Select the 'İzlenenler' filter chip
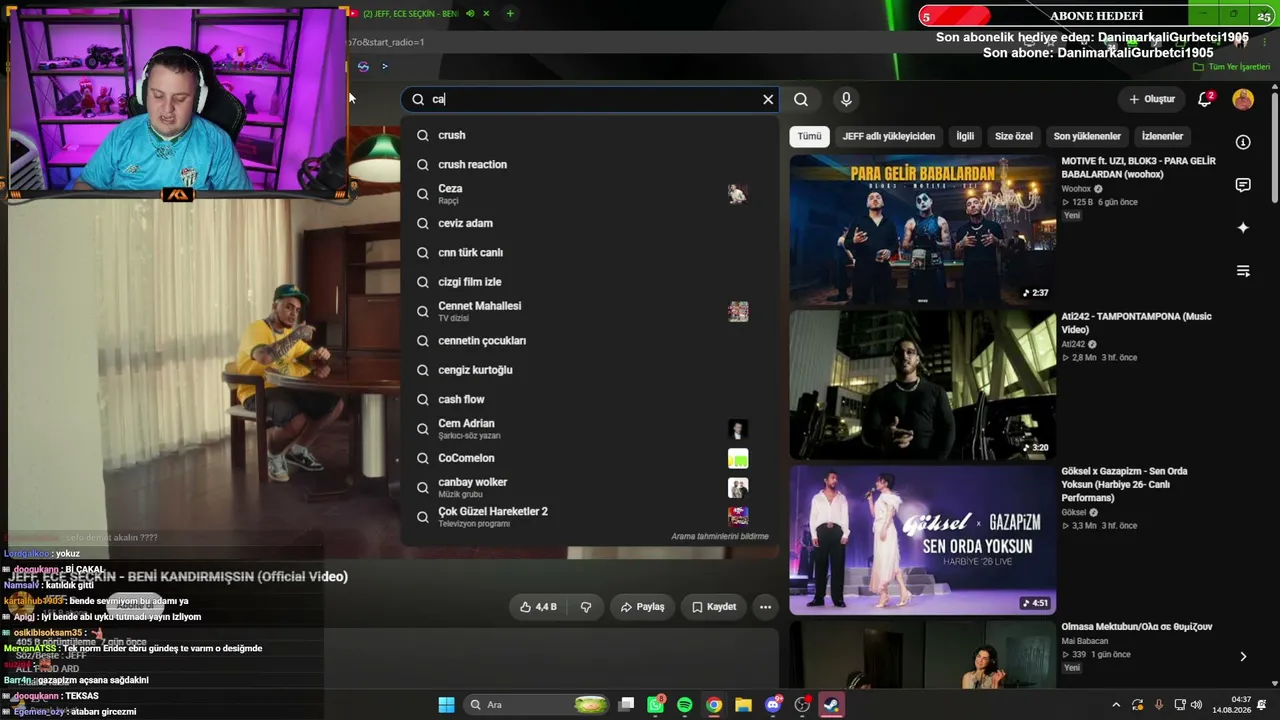 (x=1162, y=136)
